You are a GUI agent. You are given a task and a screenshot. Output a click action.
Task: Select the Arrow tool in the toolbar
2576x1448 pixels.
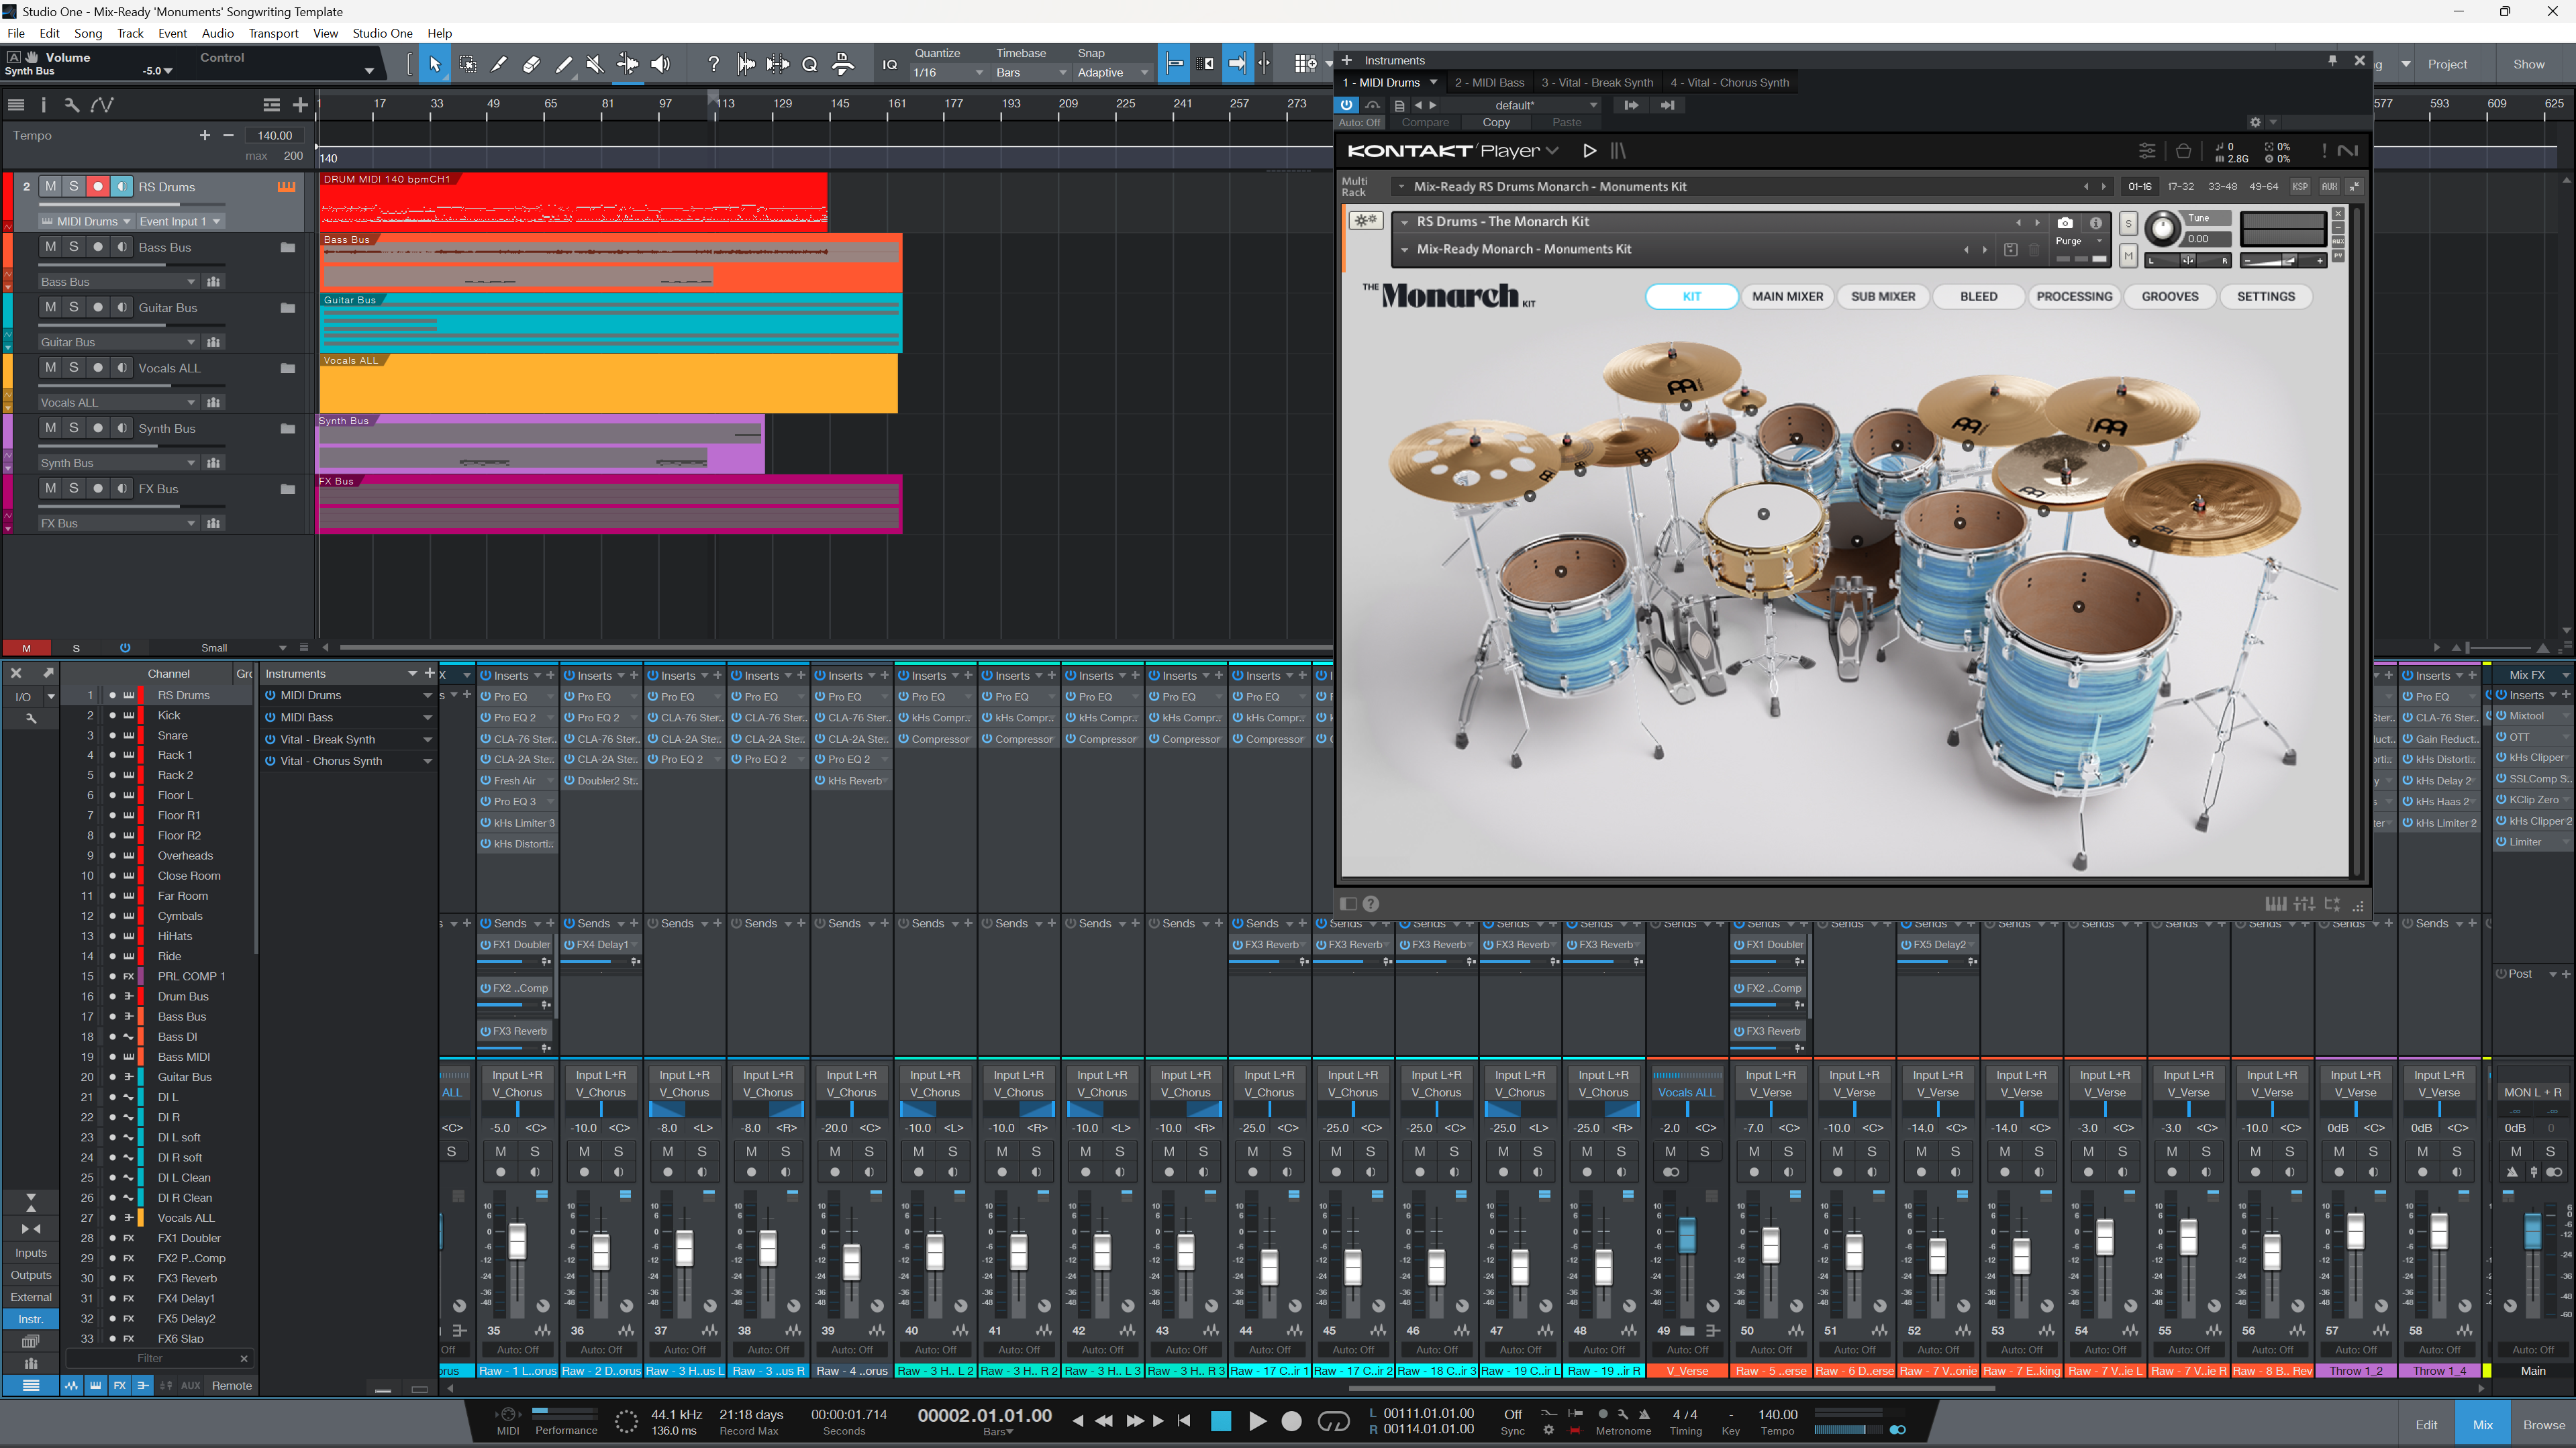click(434, 64)
